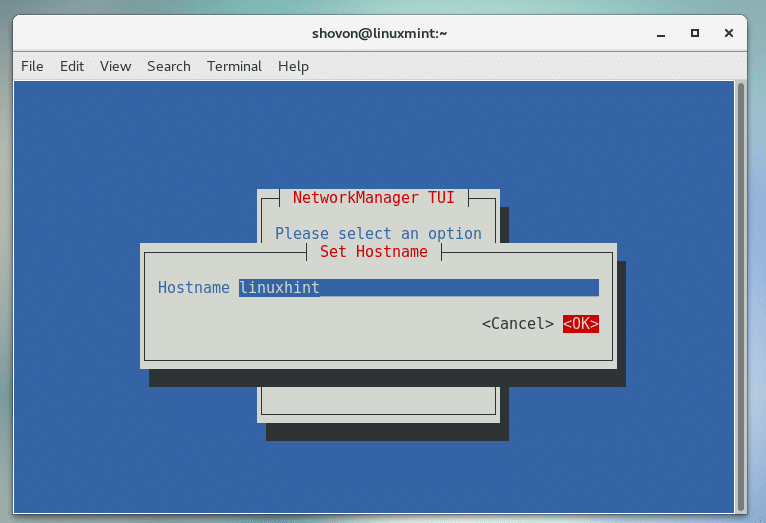Viewport: 766px width, 523px height.
Task: Open the Help menu
Action: [x=293, y=66]
